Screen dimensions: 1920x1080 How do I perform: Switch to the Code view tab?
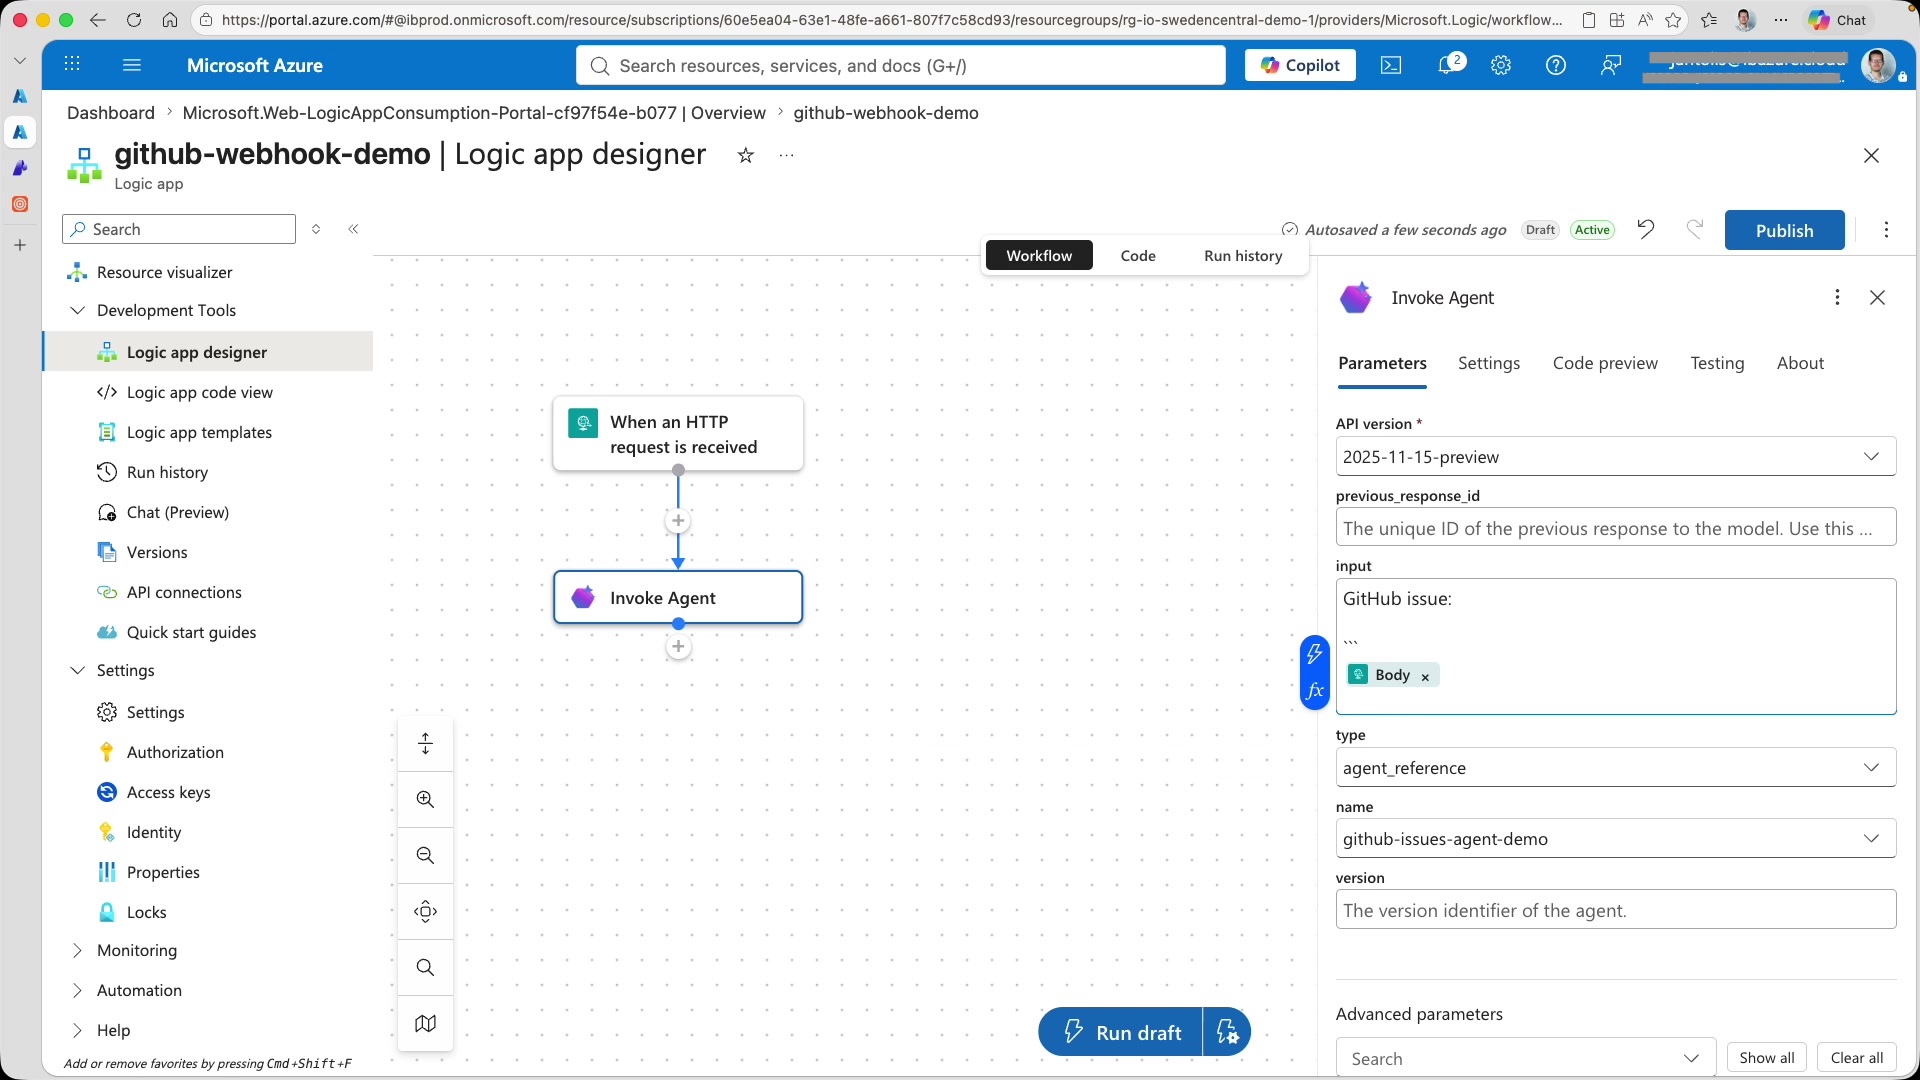[x=1138, y=256]
